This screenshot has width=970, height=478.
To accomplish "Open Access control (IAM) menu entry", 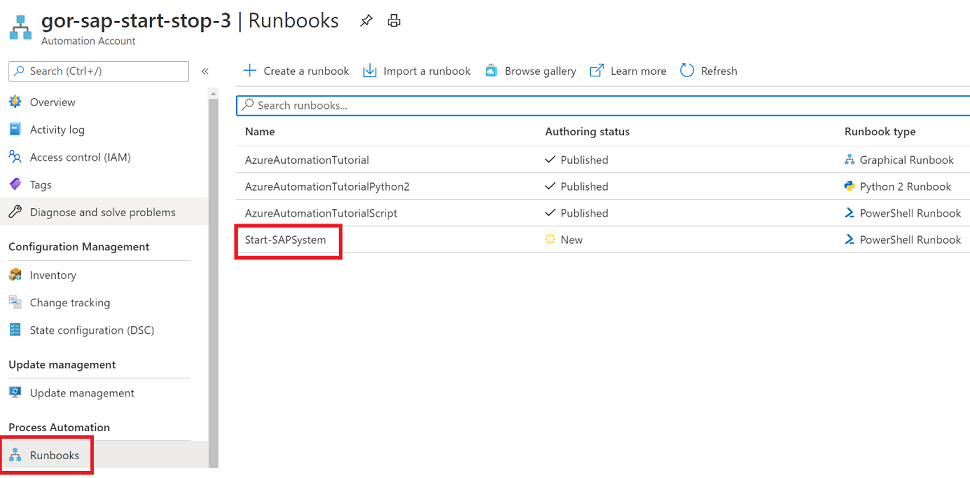I will point(80,157).
